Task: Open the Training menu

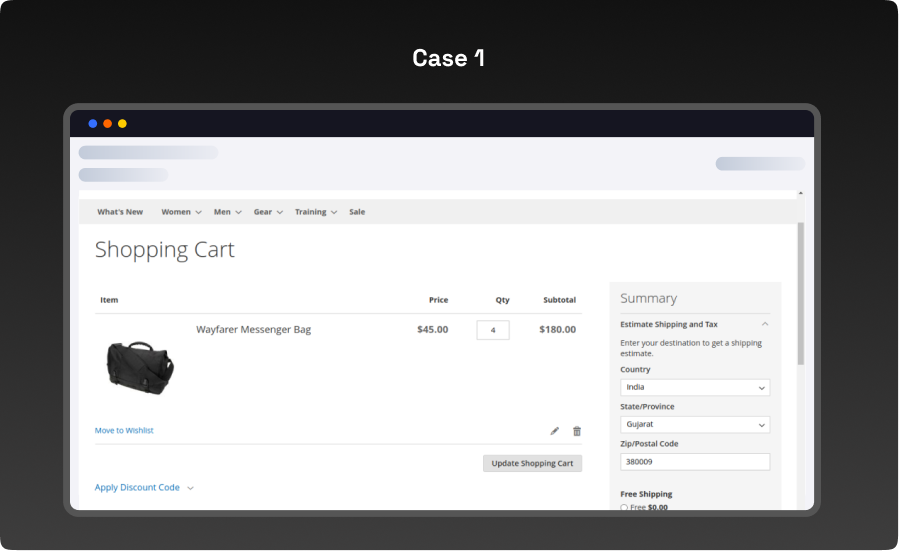Action: [x=315, y=212]
